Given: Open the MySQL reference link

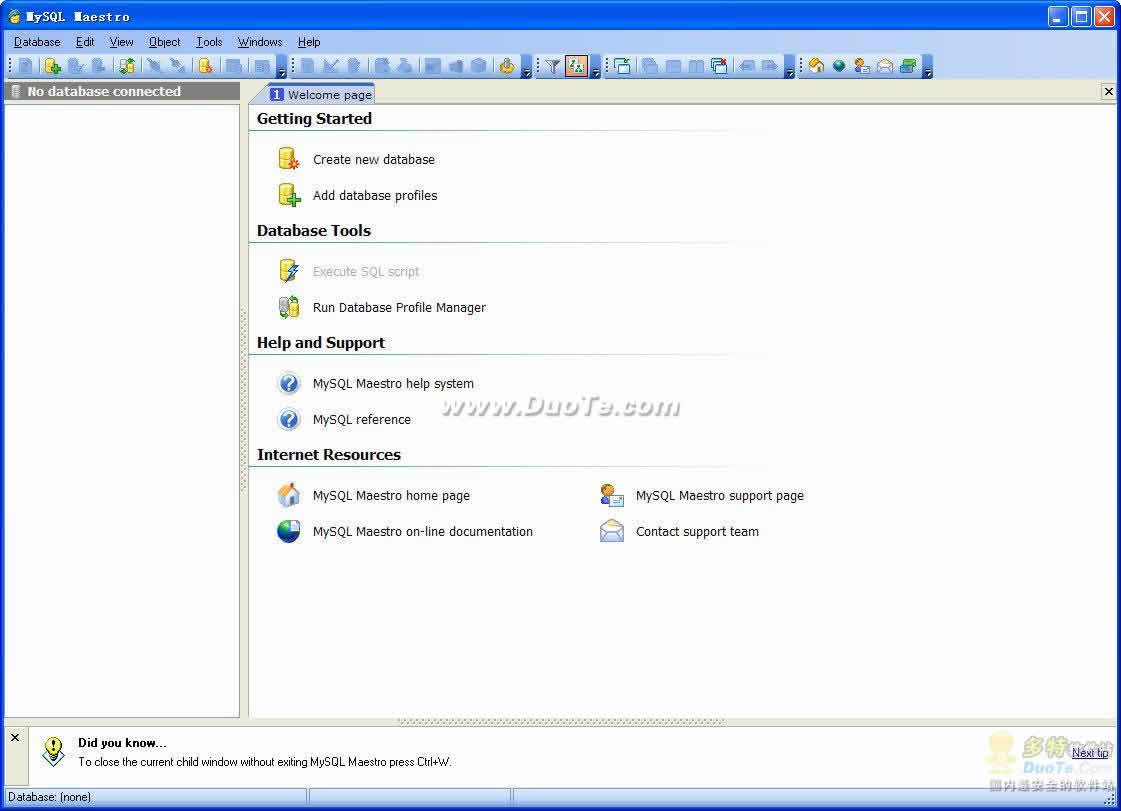Looking at the screenshot, I should [362, 419].
